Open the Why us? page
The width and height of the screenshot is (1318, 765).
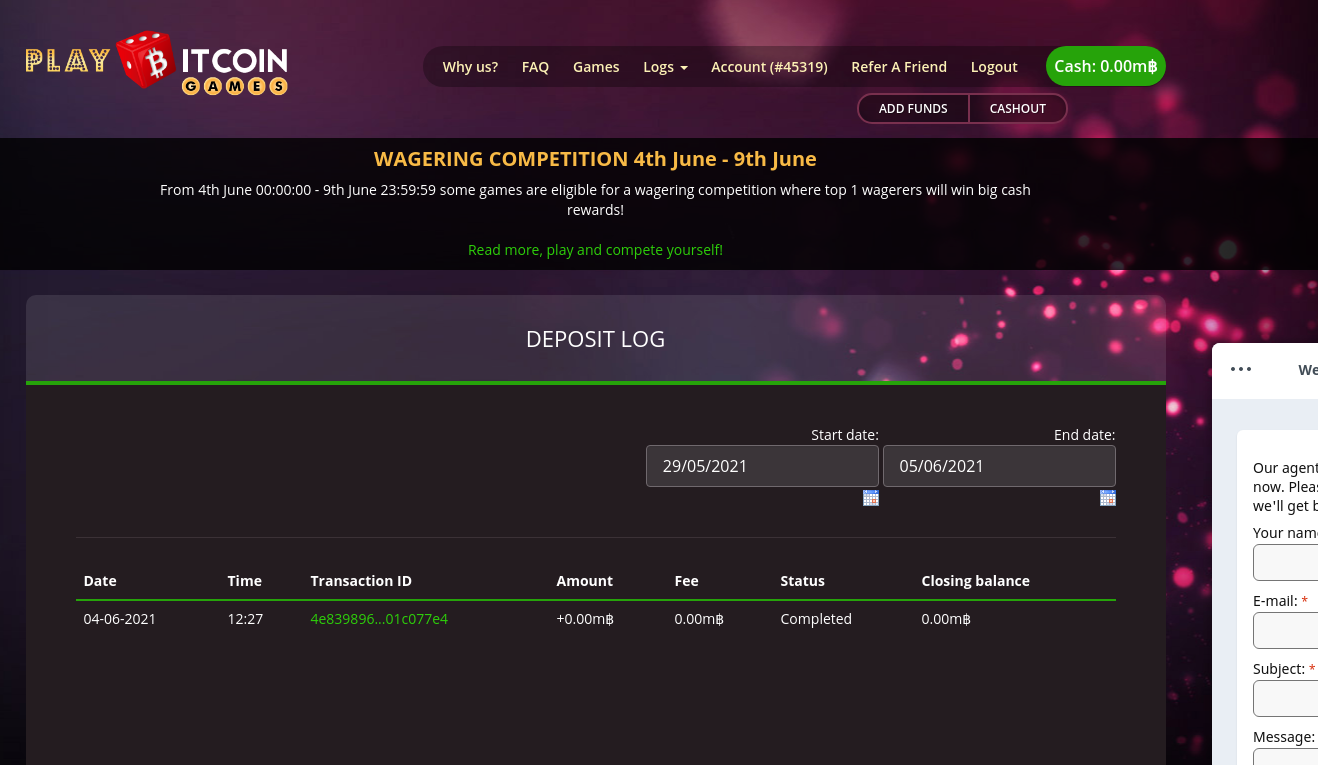470,67
